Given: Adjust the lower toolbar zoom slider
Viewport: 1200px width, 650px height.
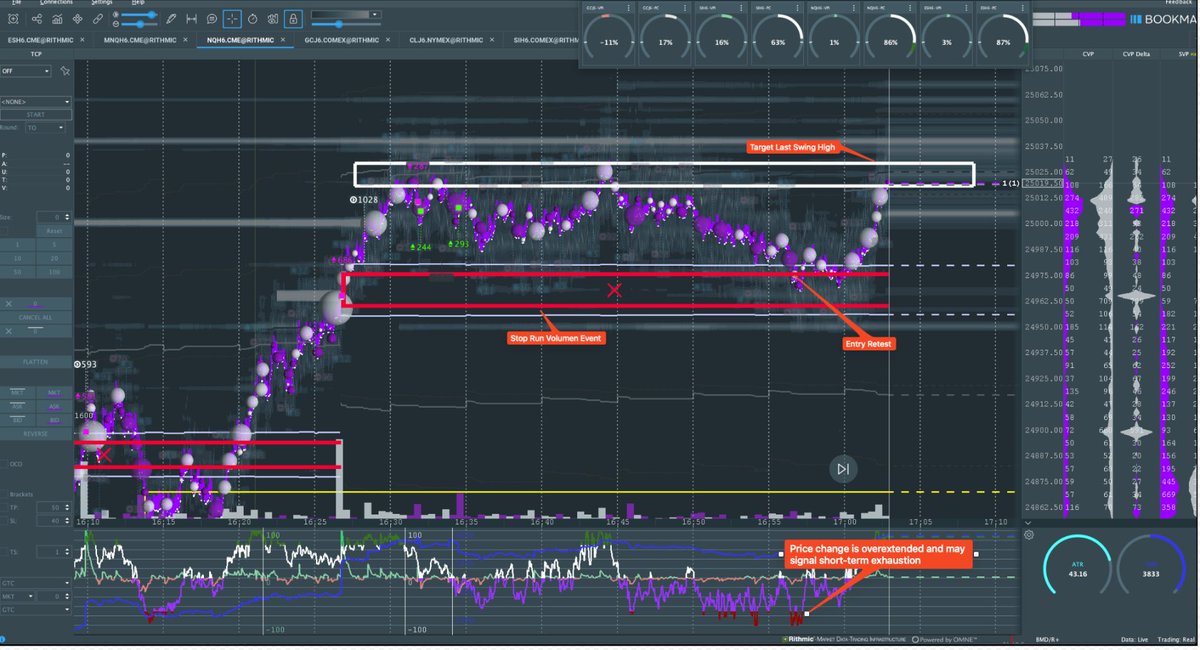Looking at the screenshot, I should click(x=139, y=24).
